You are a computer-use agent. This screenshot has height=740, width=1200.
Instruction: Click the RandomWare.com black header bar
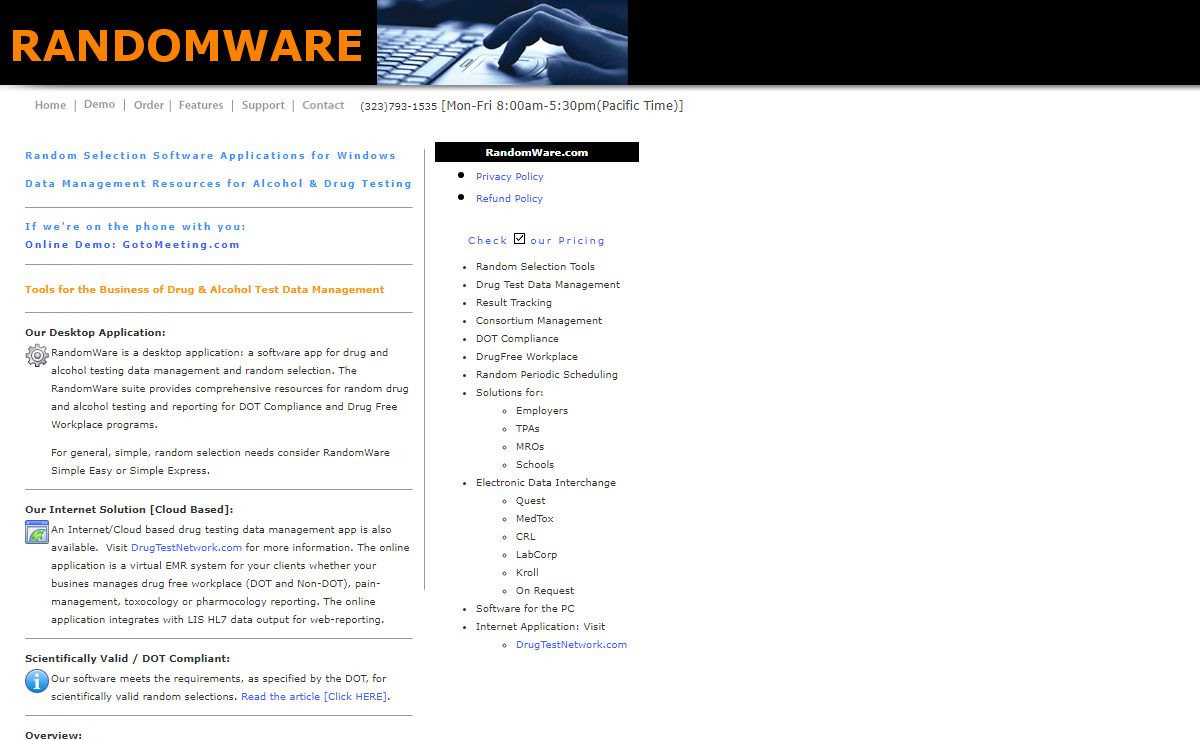coord(537,152)
